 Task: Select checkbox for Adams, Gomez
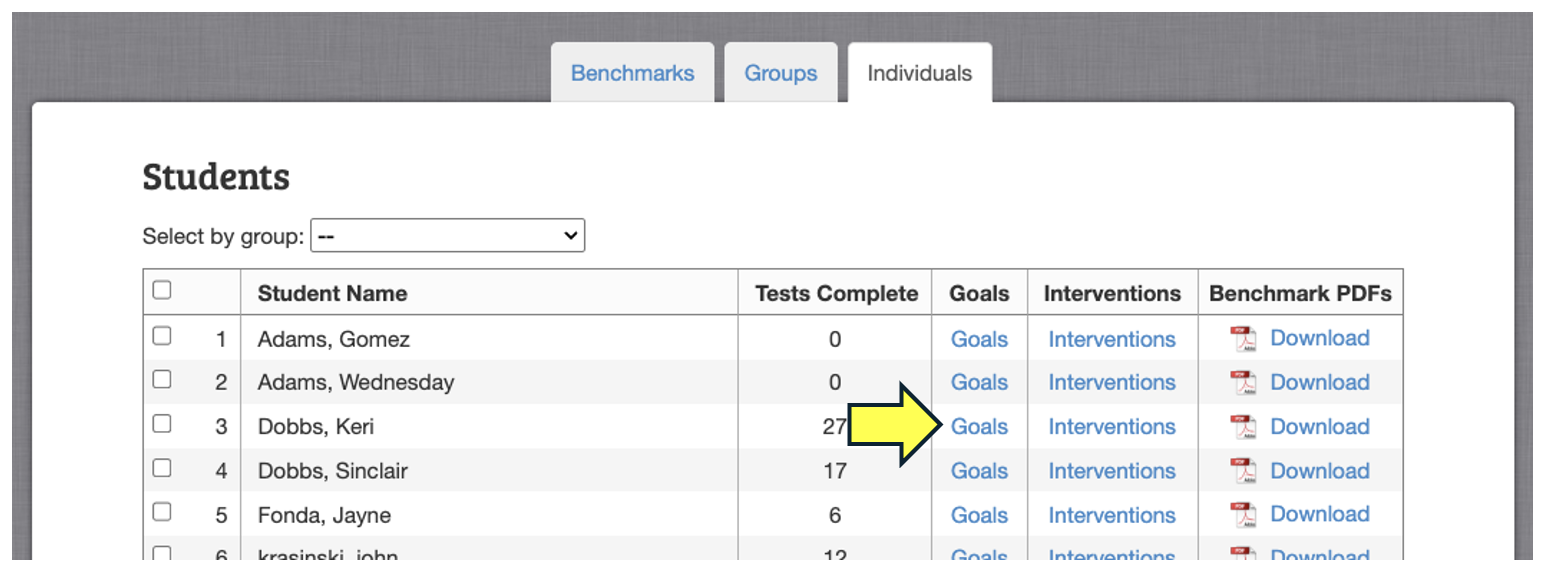tap(162, 336)
